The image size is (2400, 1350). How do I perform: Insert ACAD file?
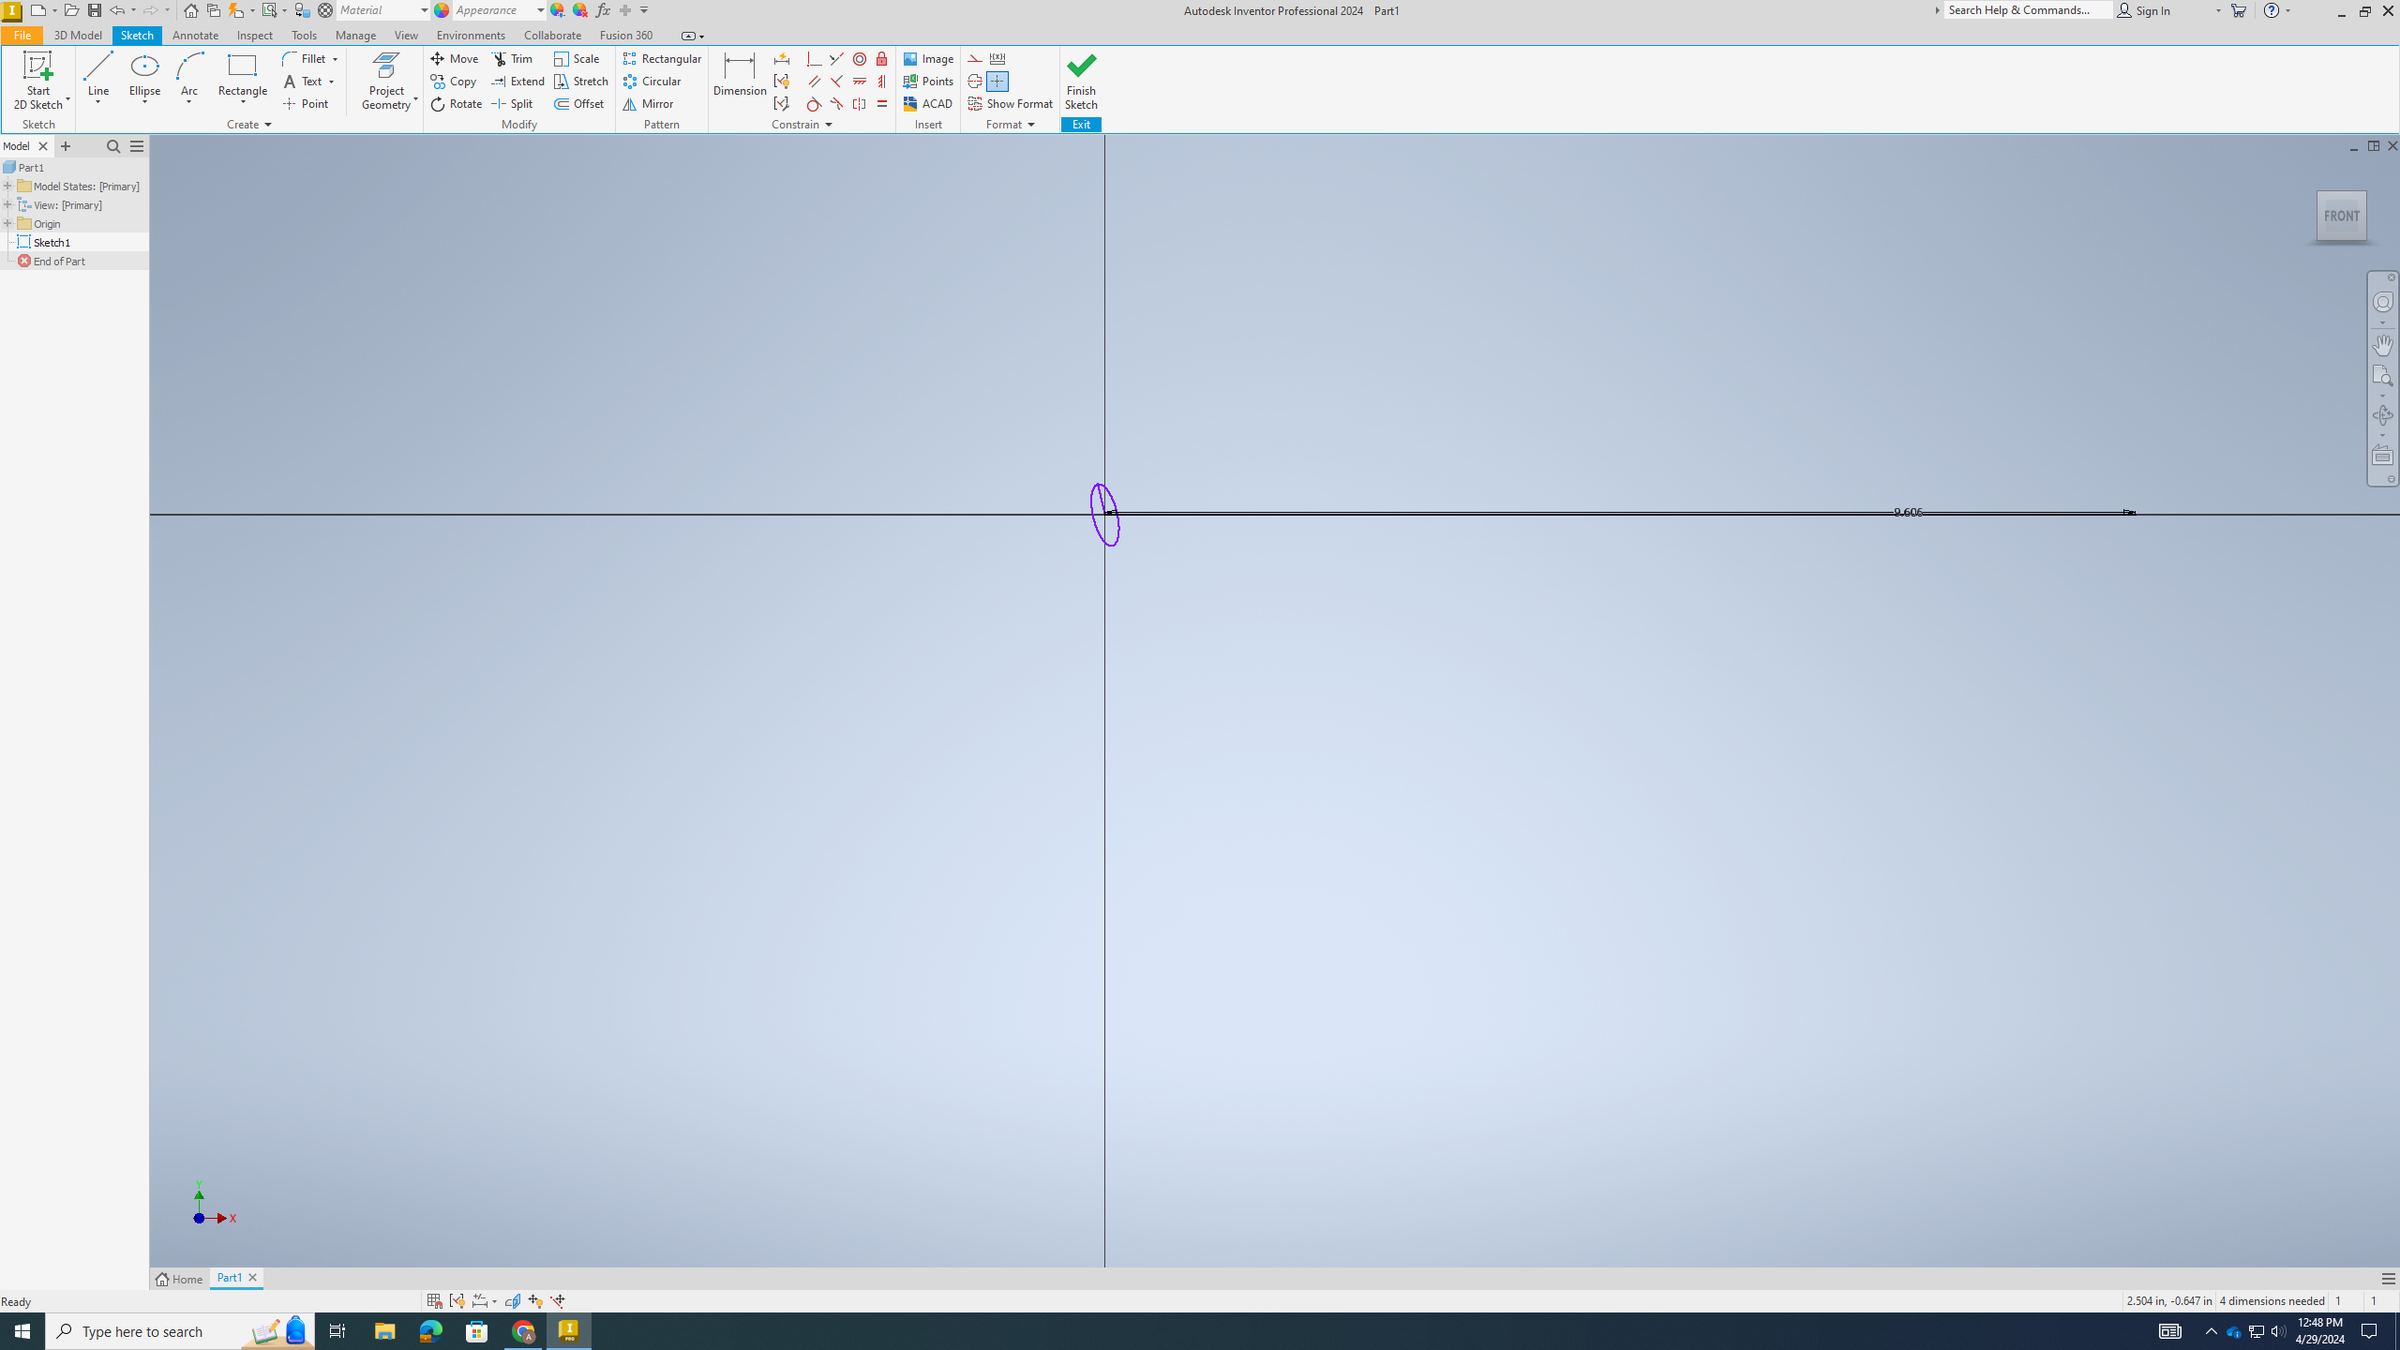(928, 104)
